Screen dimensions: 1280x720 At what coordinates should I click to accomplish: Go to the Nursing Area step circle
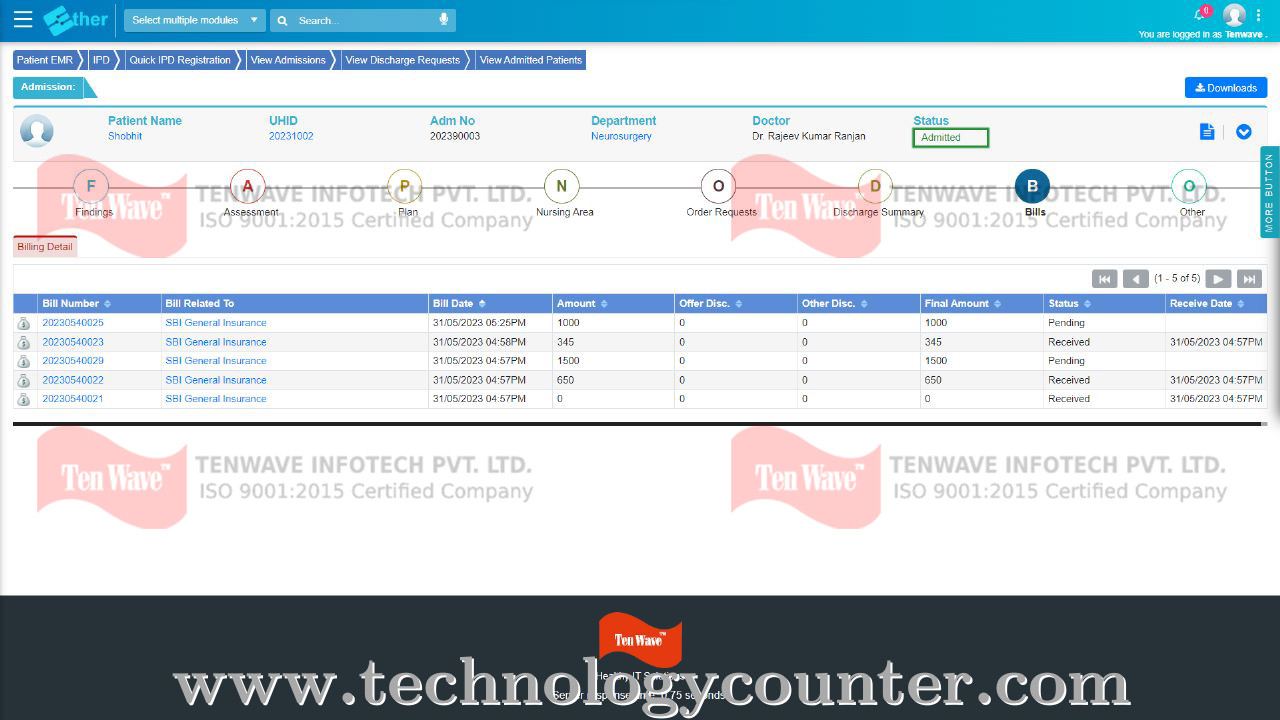[562, 186]
